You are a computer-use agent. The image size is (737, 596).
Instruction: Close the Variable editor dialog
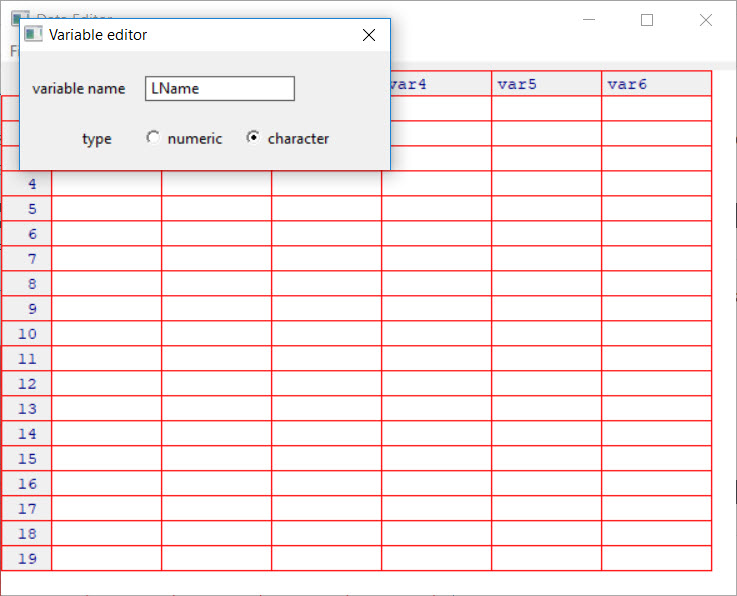coord(368,35)
